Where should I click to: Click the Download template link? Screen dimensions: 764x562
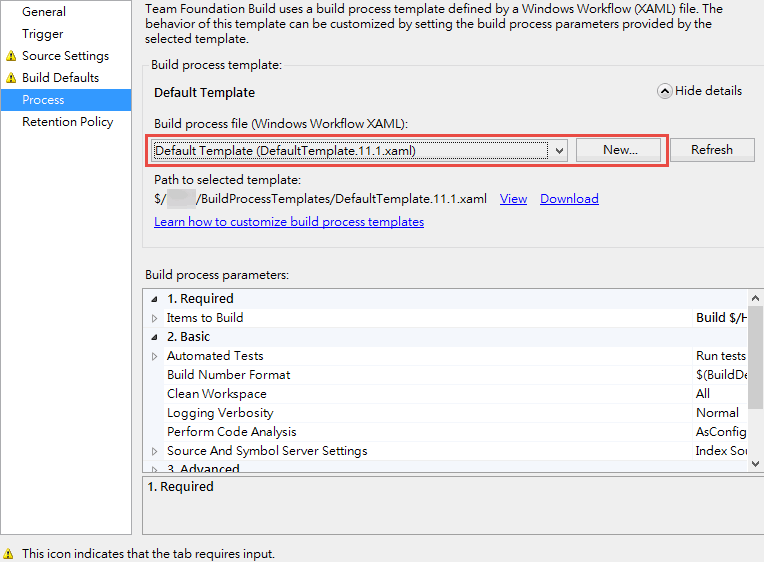pos(569,199)
